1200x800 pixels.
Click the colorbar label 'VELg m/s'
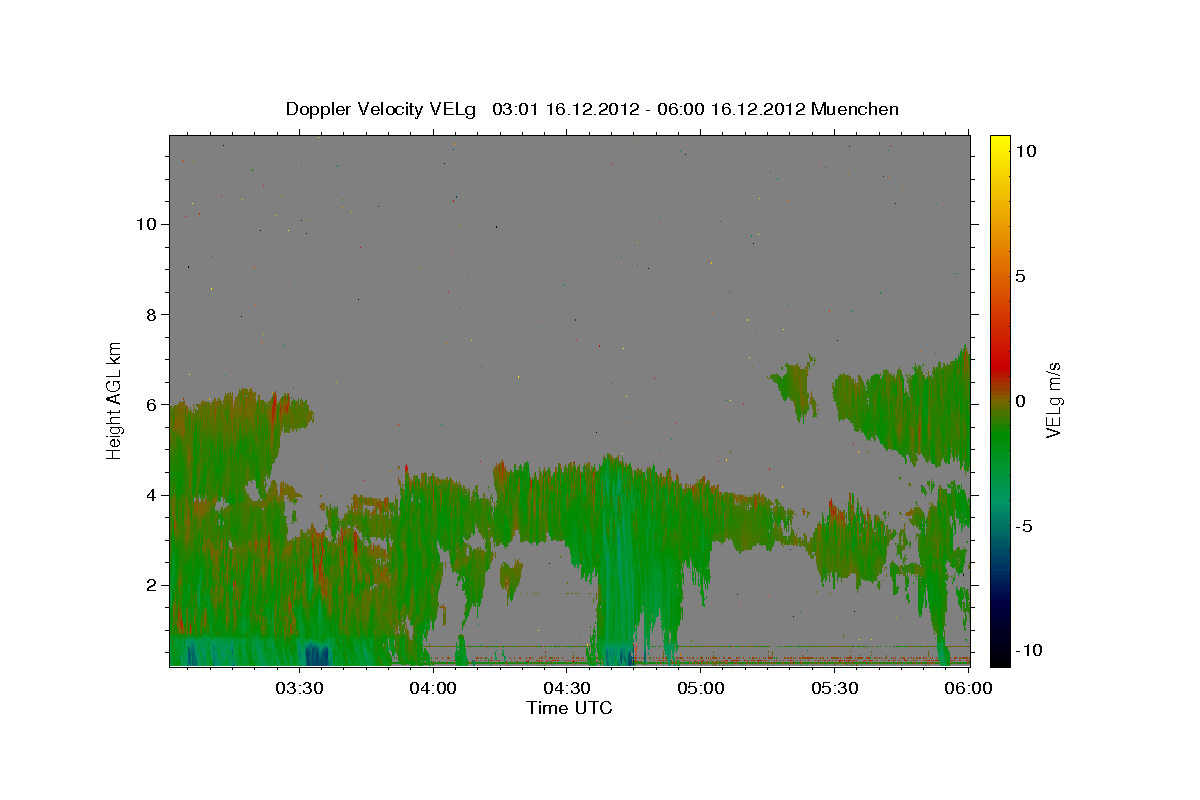(1053, 400)
